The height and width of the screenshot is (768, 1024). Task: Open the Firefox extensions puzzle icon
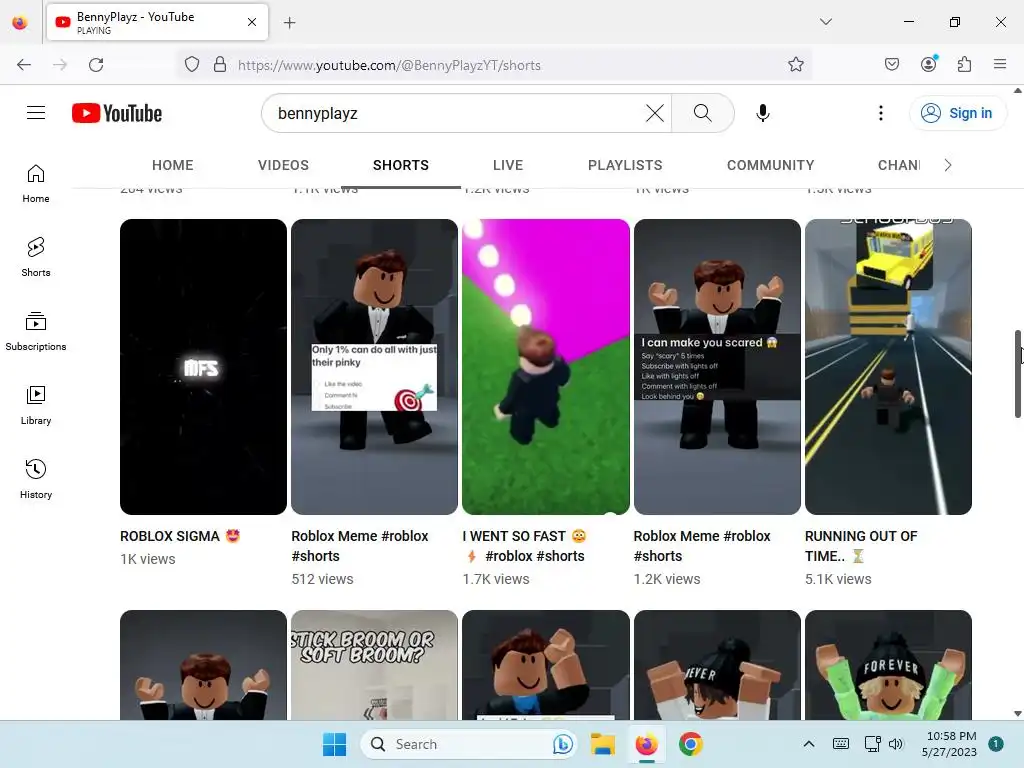point(965,65)
